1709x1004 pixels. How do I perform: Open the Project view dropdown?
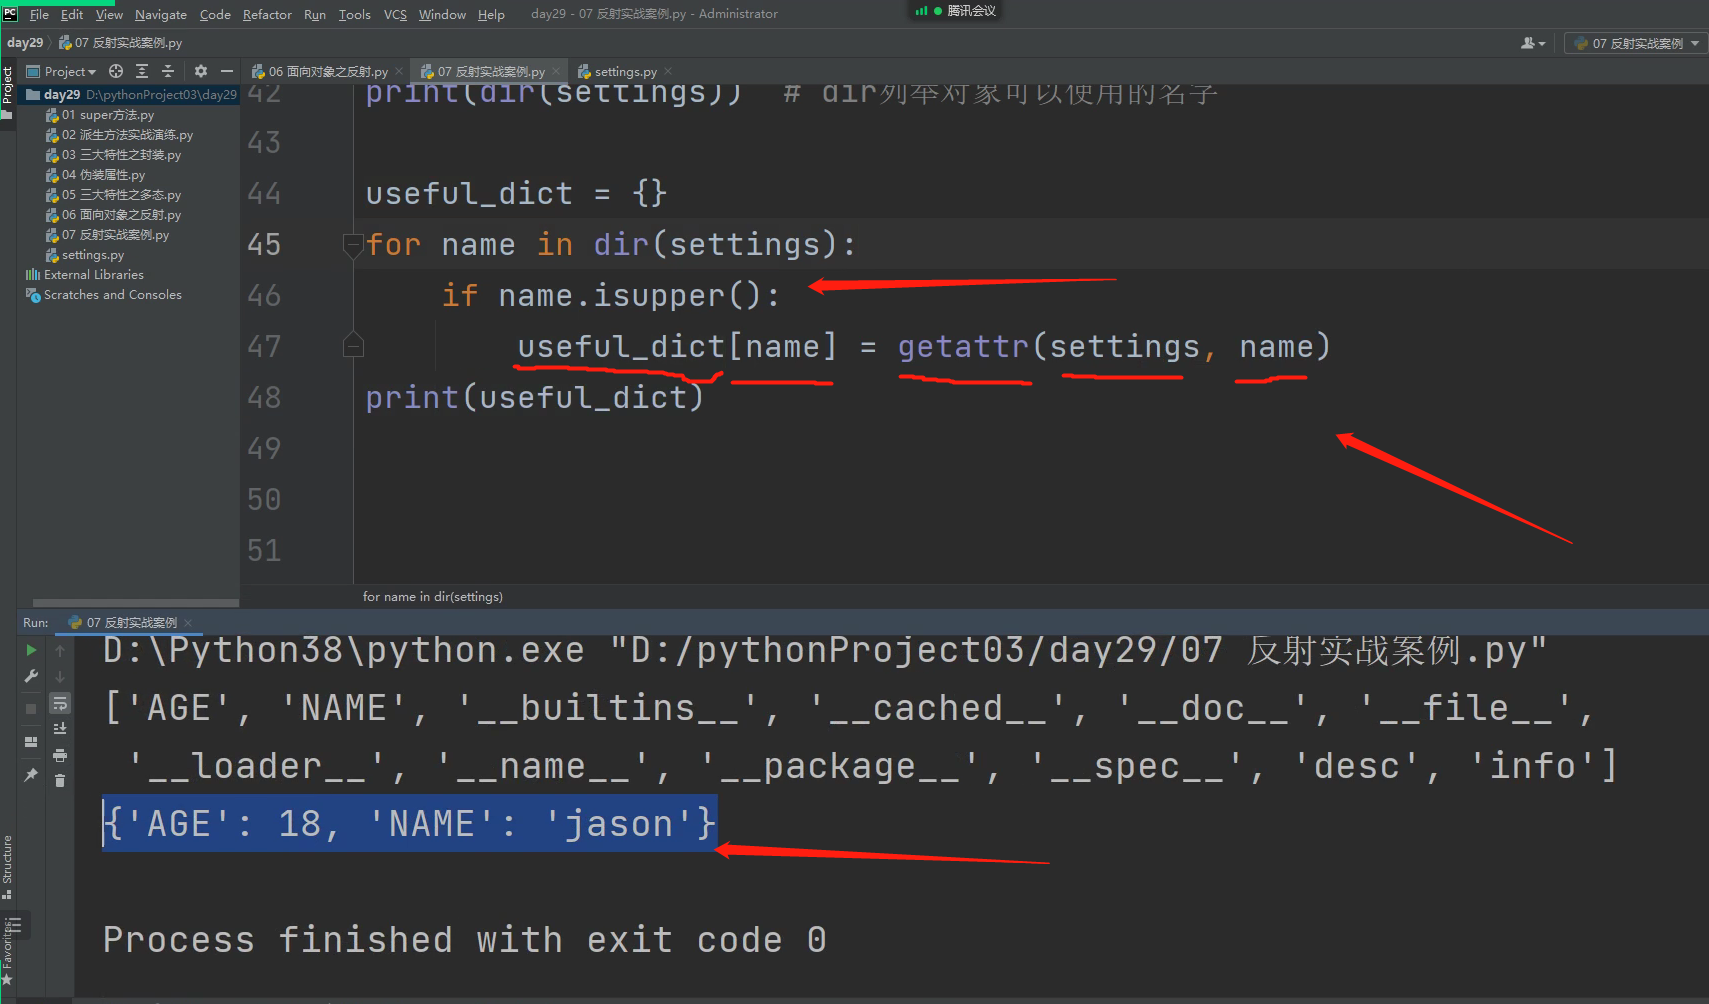[x=70, y=71]
